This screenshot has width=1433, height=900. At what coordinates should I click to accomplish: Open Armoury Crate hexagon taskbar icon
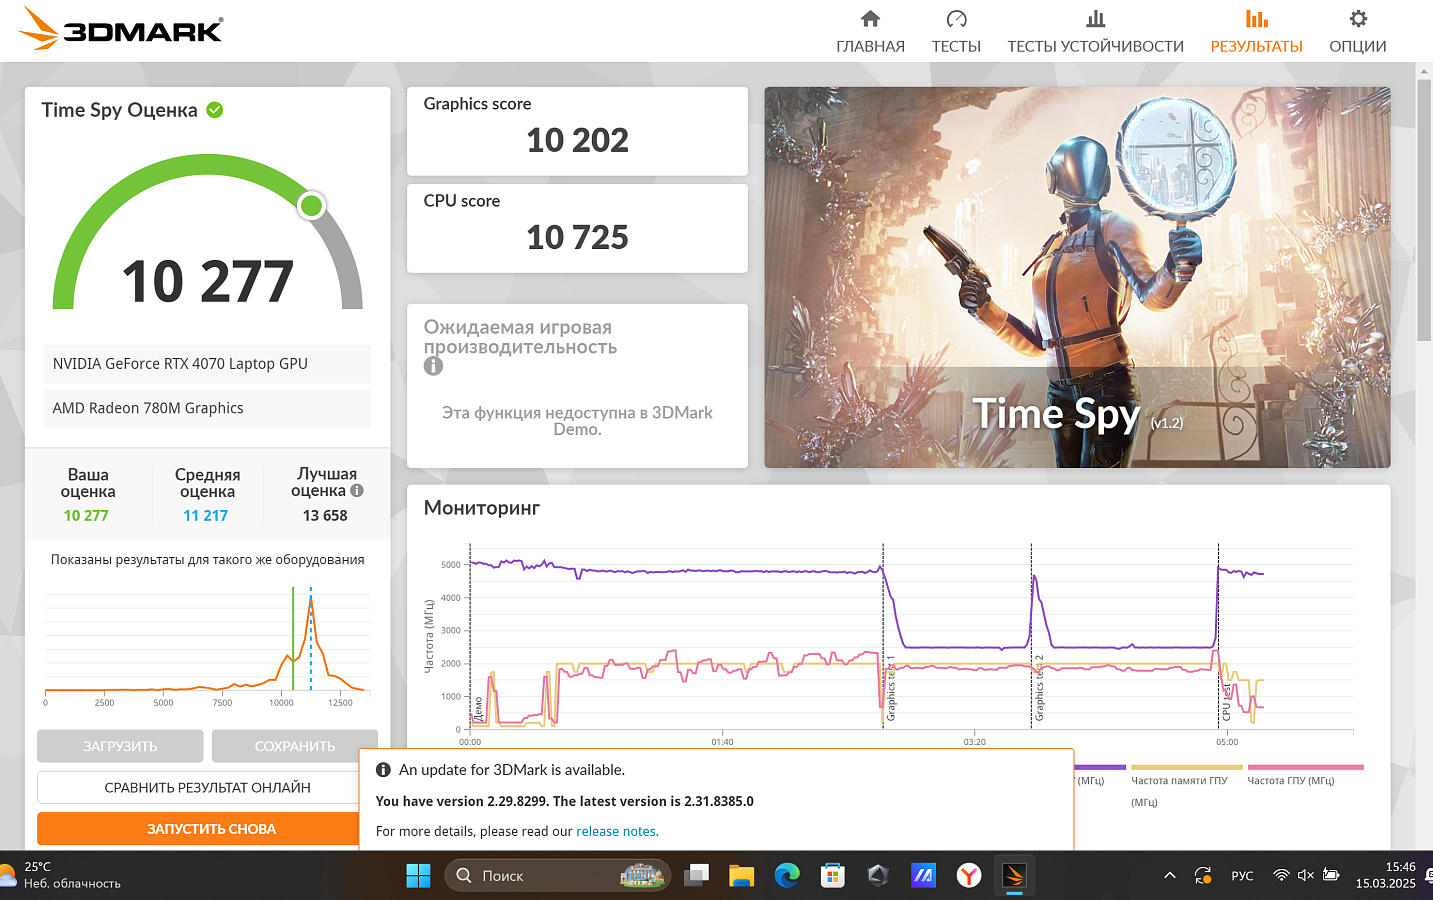click(878, 876)
